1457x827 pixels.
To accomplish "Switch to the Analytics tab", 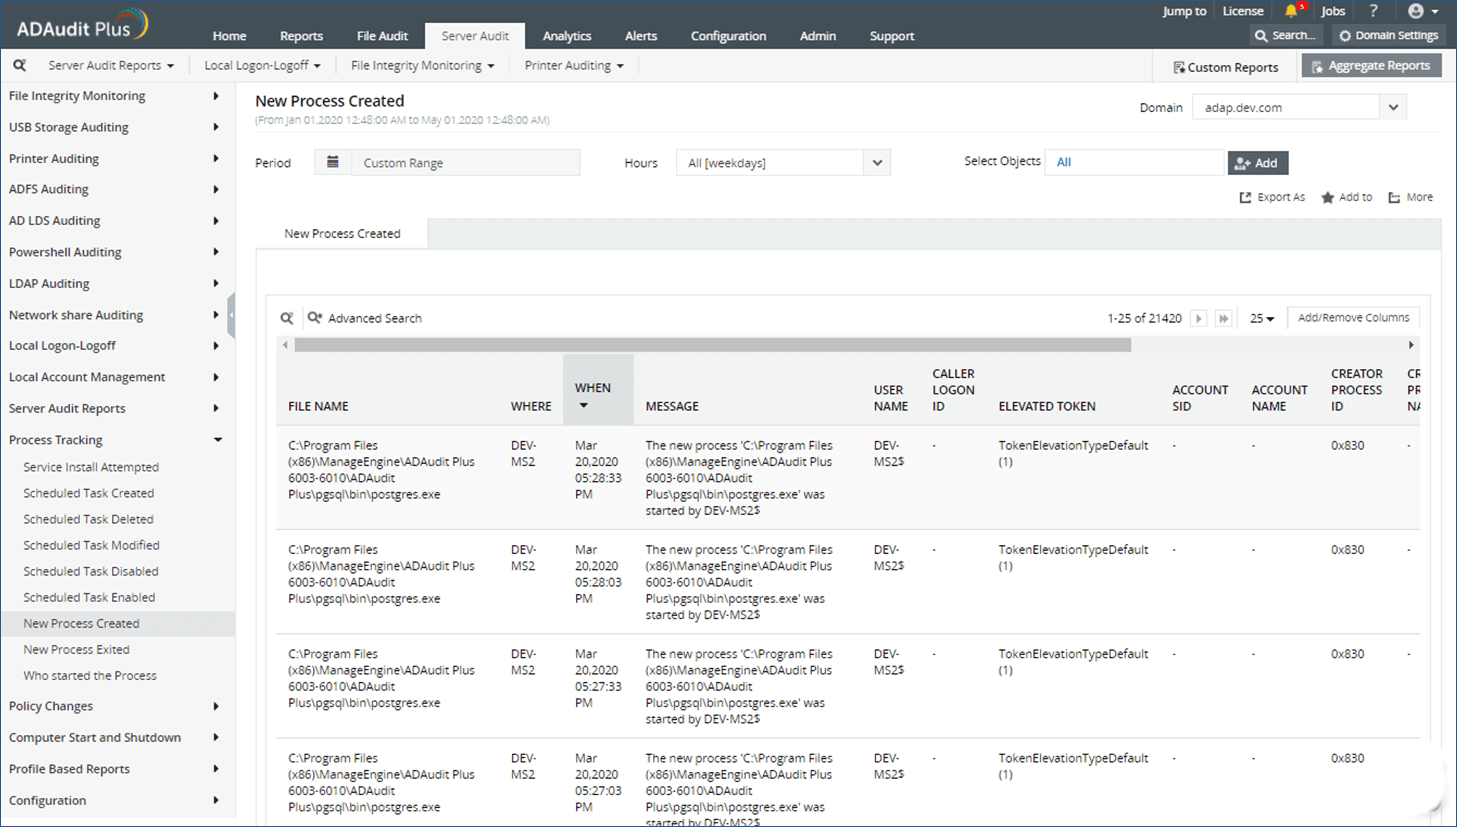I will click(x=567, y=36).
